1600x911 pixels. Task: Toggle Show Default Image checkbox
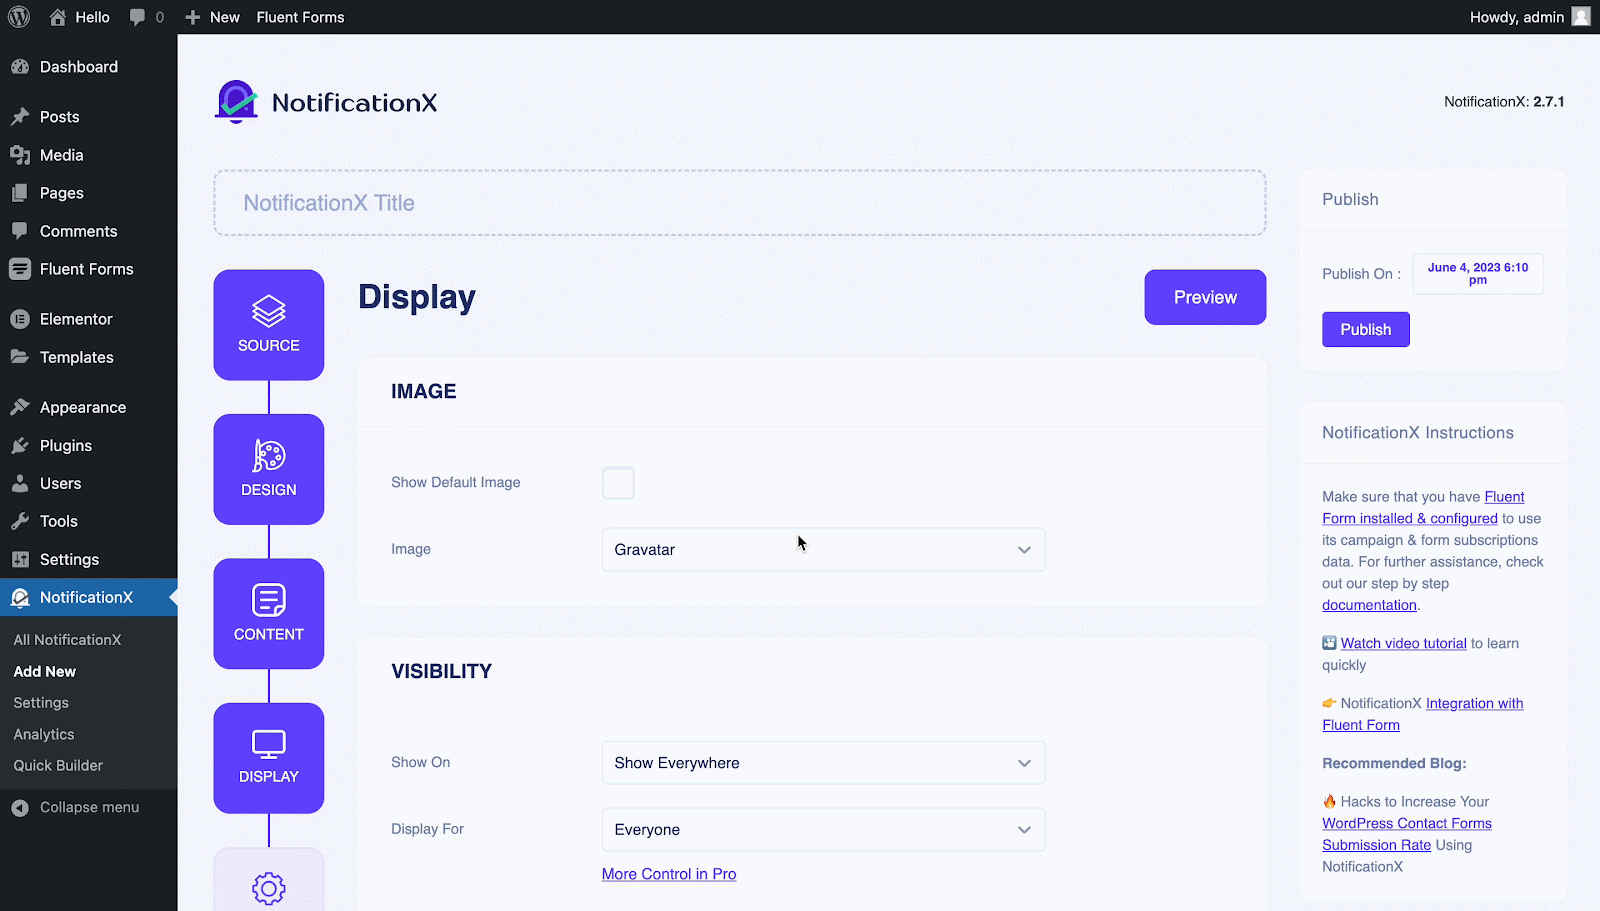(x=618, y=483)
